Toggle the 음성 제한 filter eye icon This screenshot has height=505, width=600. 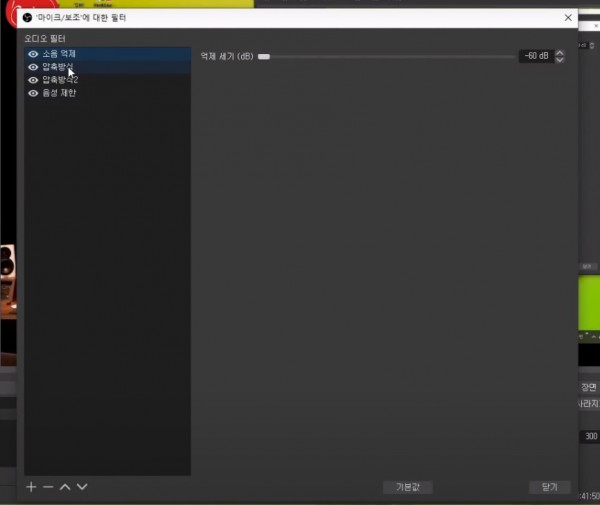tap(33, 93)
